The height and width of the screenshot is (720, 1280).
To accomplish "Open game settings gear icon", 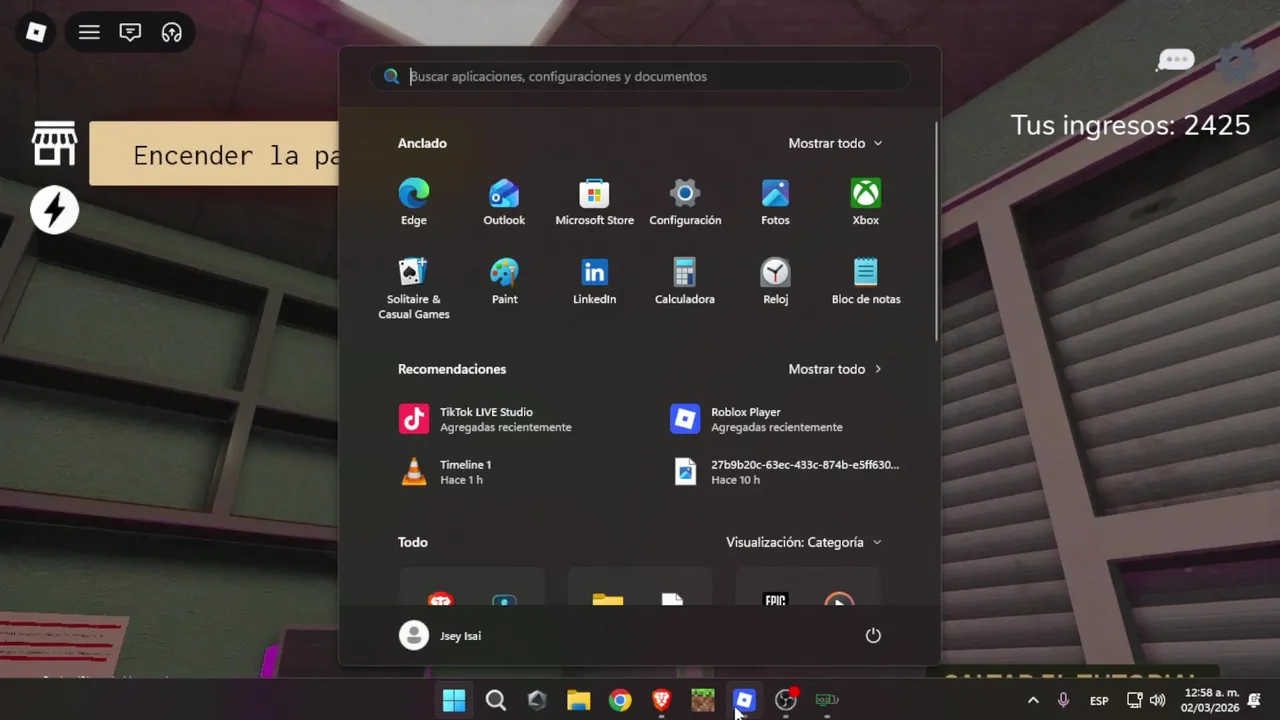I will click(1236, 63).
